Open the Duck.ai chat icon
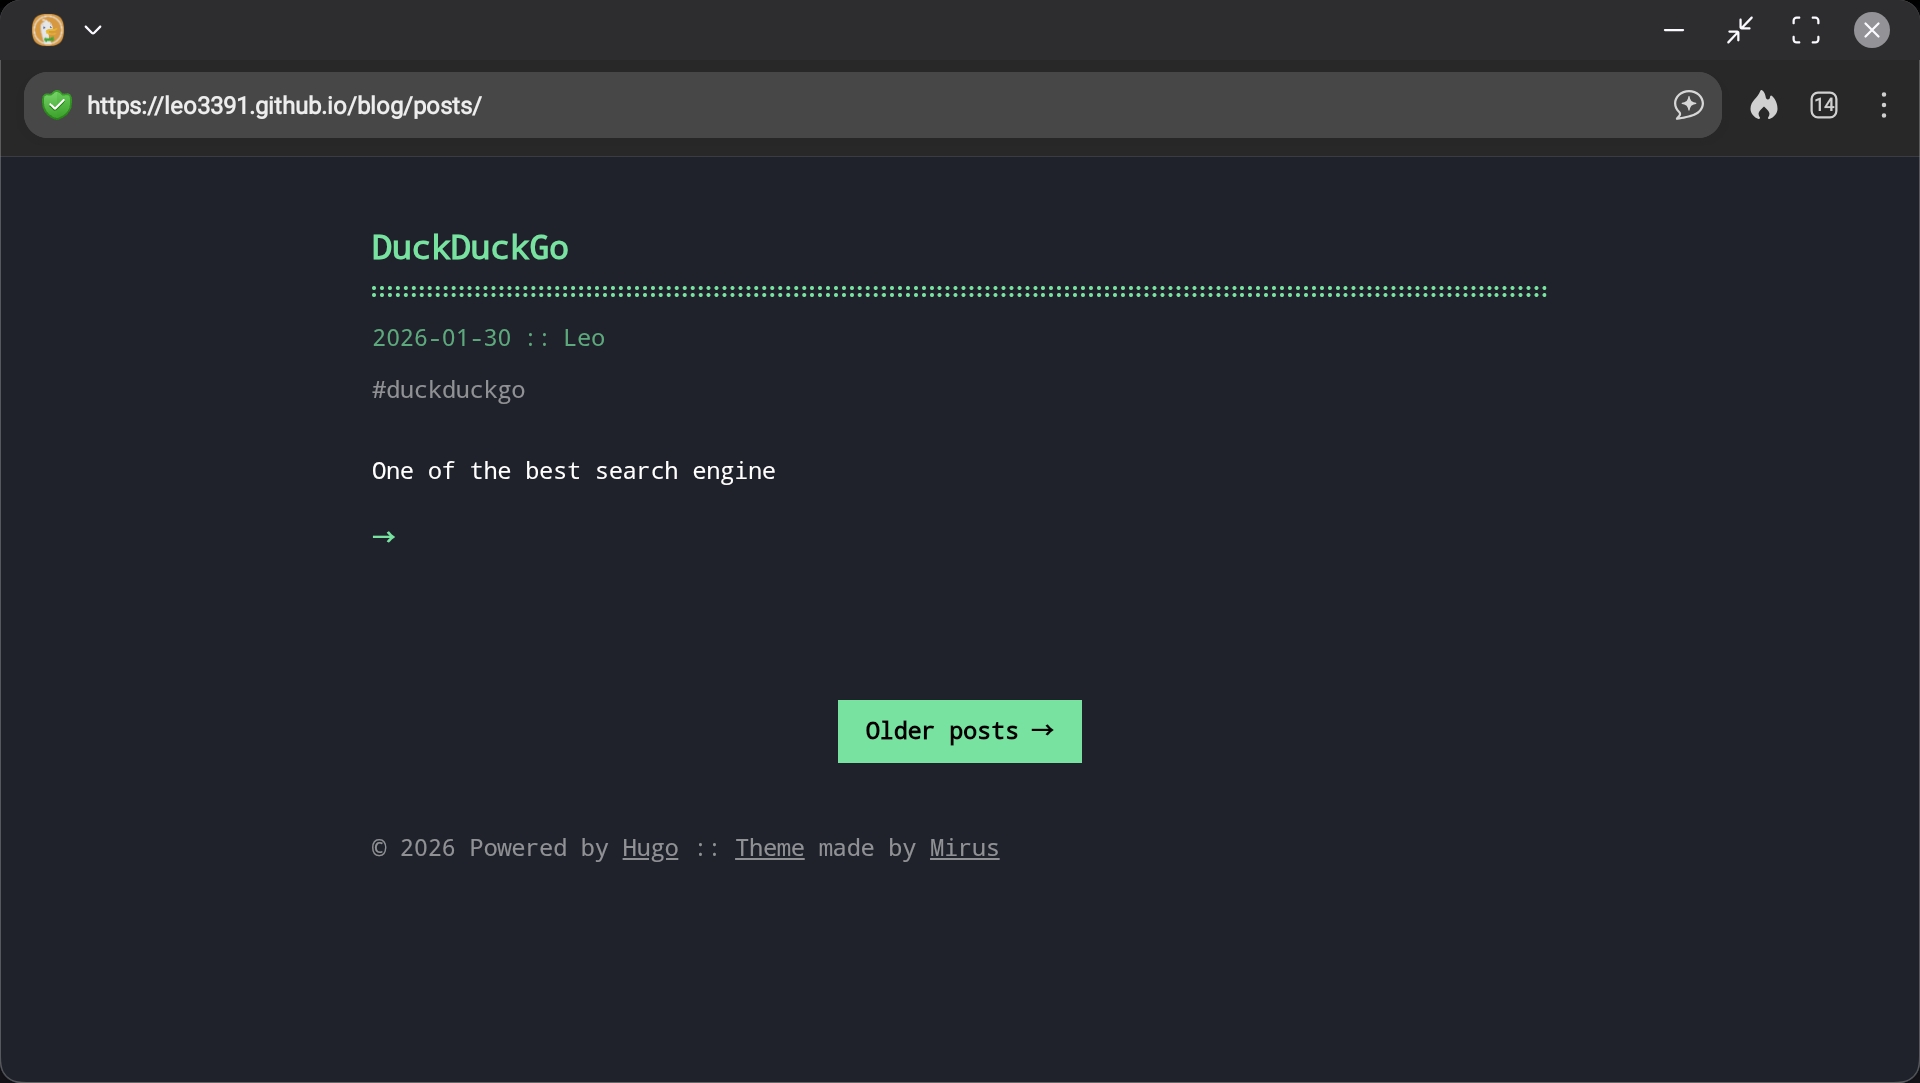The height and width of the screenshot is (1083, 1920). (x=1689, y=105)
